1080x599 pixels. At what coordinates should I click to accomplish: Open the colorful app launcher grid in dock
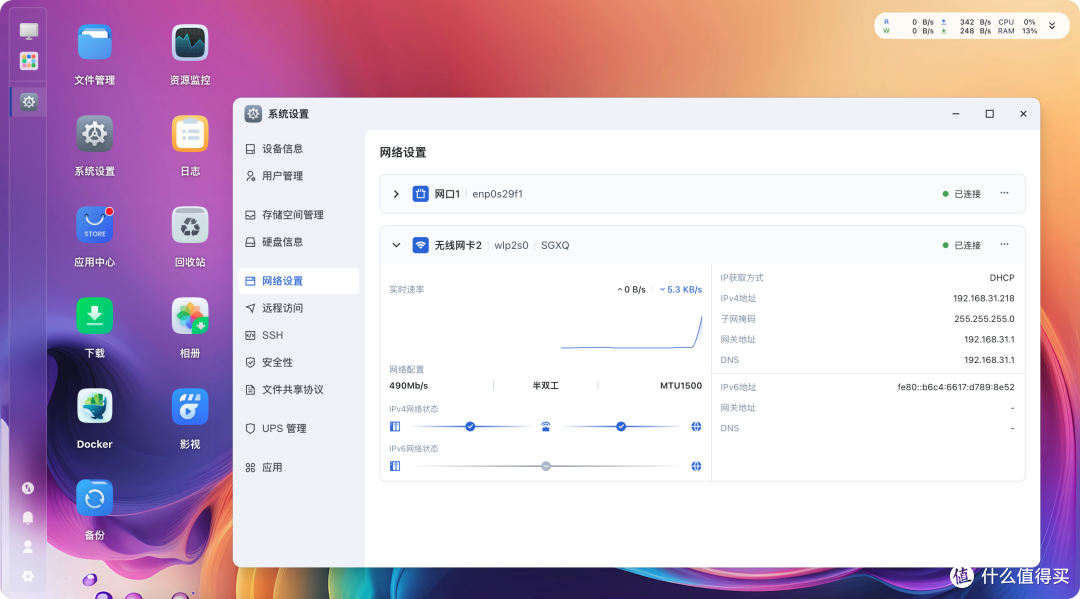[x=29, y=61]
